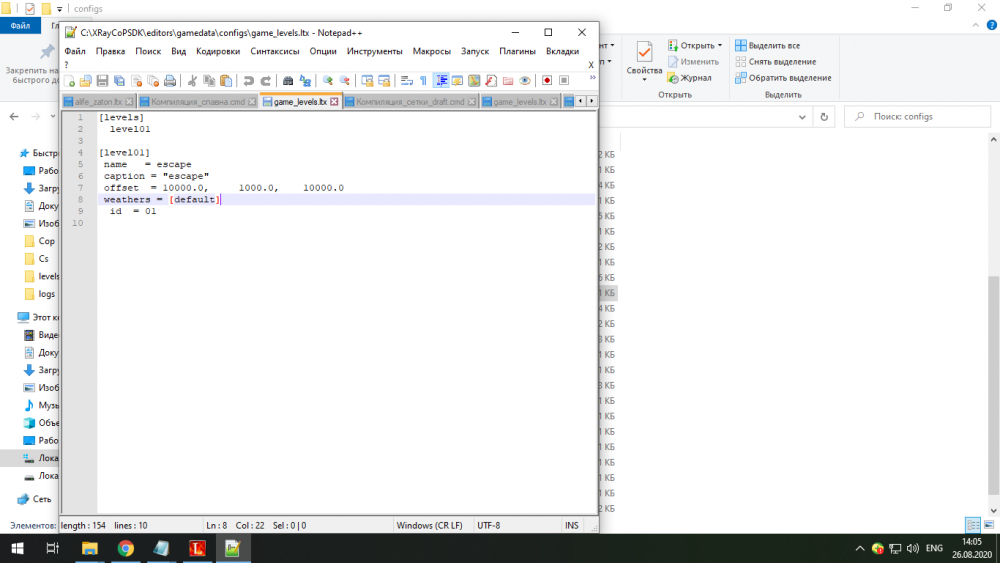Screen dimensions: 1000x563
Task: Click the Cut scissors icon
Action: pyautogui.click(x=192, y=81)
